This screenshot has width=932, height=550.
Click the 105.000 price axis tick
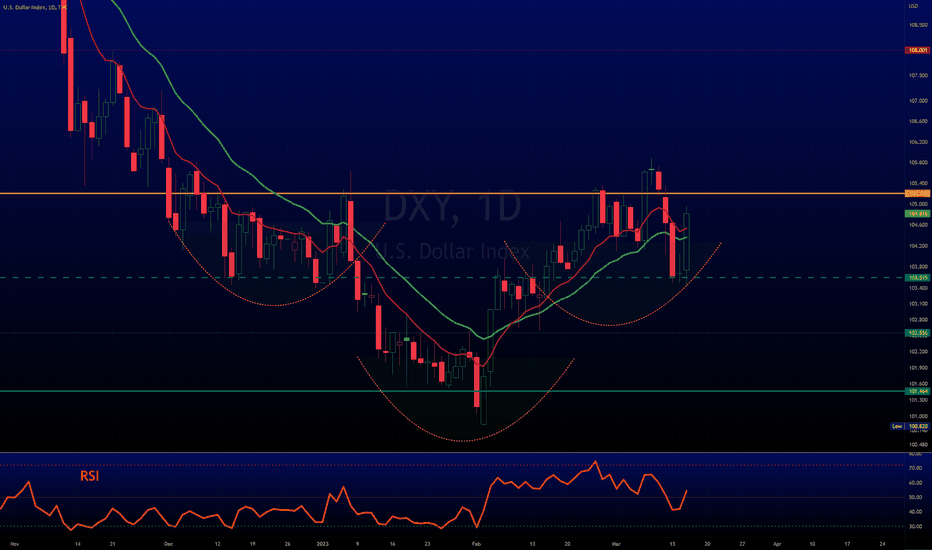[918, 204]
